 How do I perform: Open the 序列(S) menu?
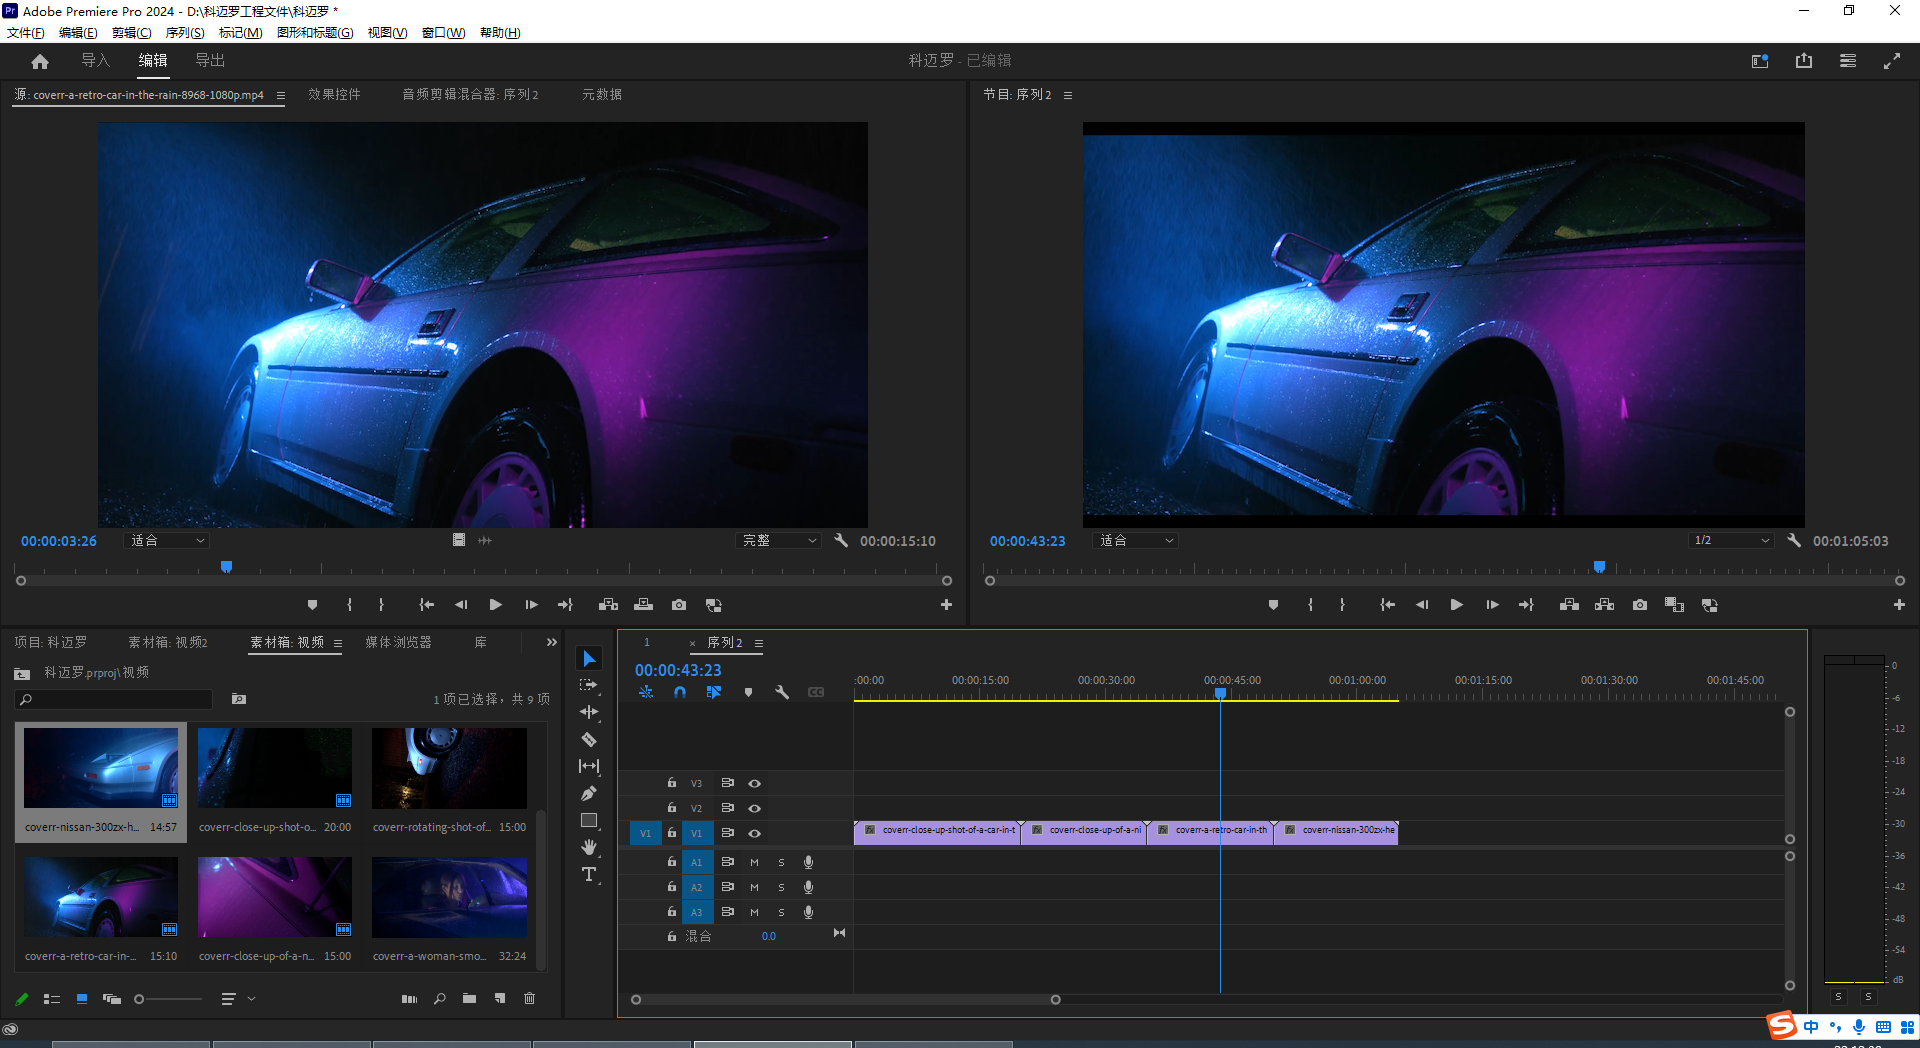tap(184, 32)
